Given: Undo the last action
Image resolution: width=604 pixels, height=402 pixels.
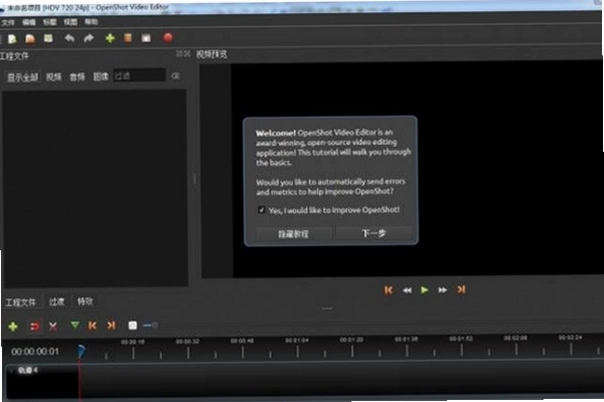Looking at the screenshot, I should pos(69,38).
